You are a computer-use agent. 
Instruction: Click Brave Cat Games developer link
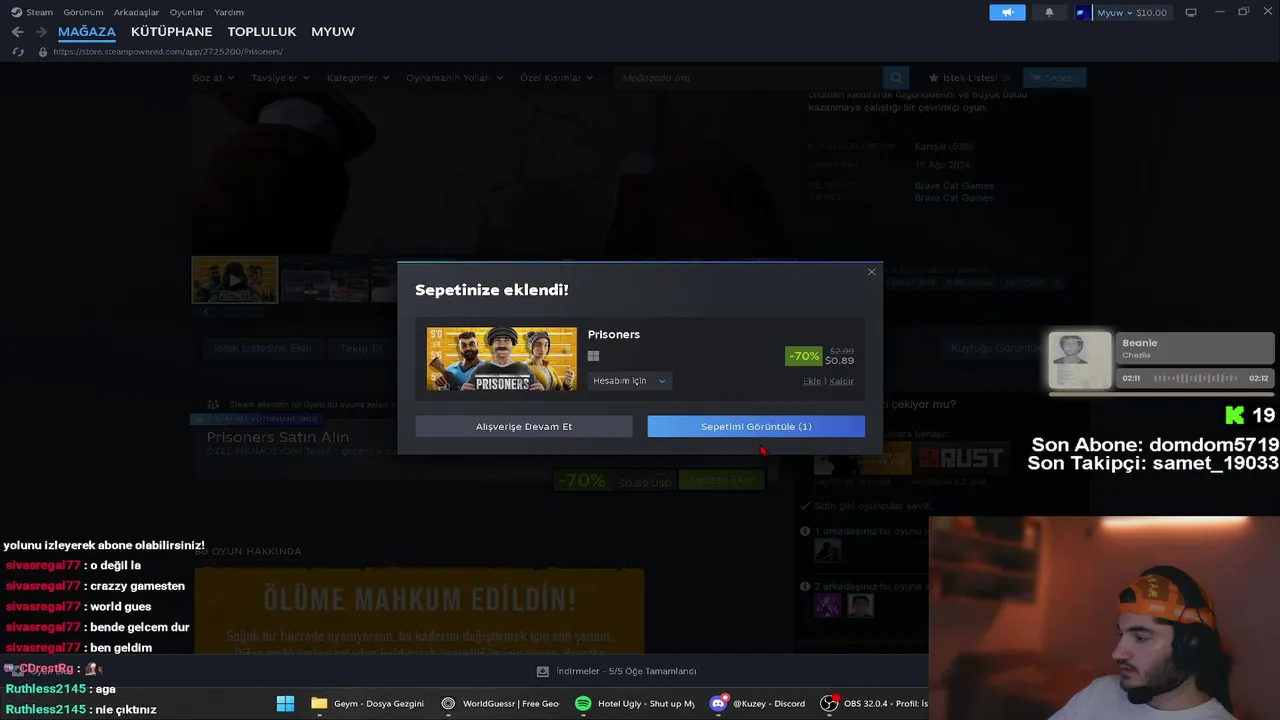pyautogui.click(x=954, y=186)
